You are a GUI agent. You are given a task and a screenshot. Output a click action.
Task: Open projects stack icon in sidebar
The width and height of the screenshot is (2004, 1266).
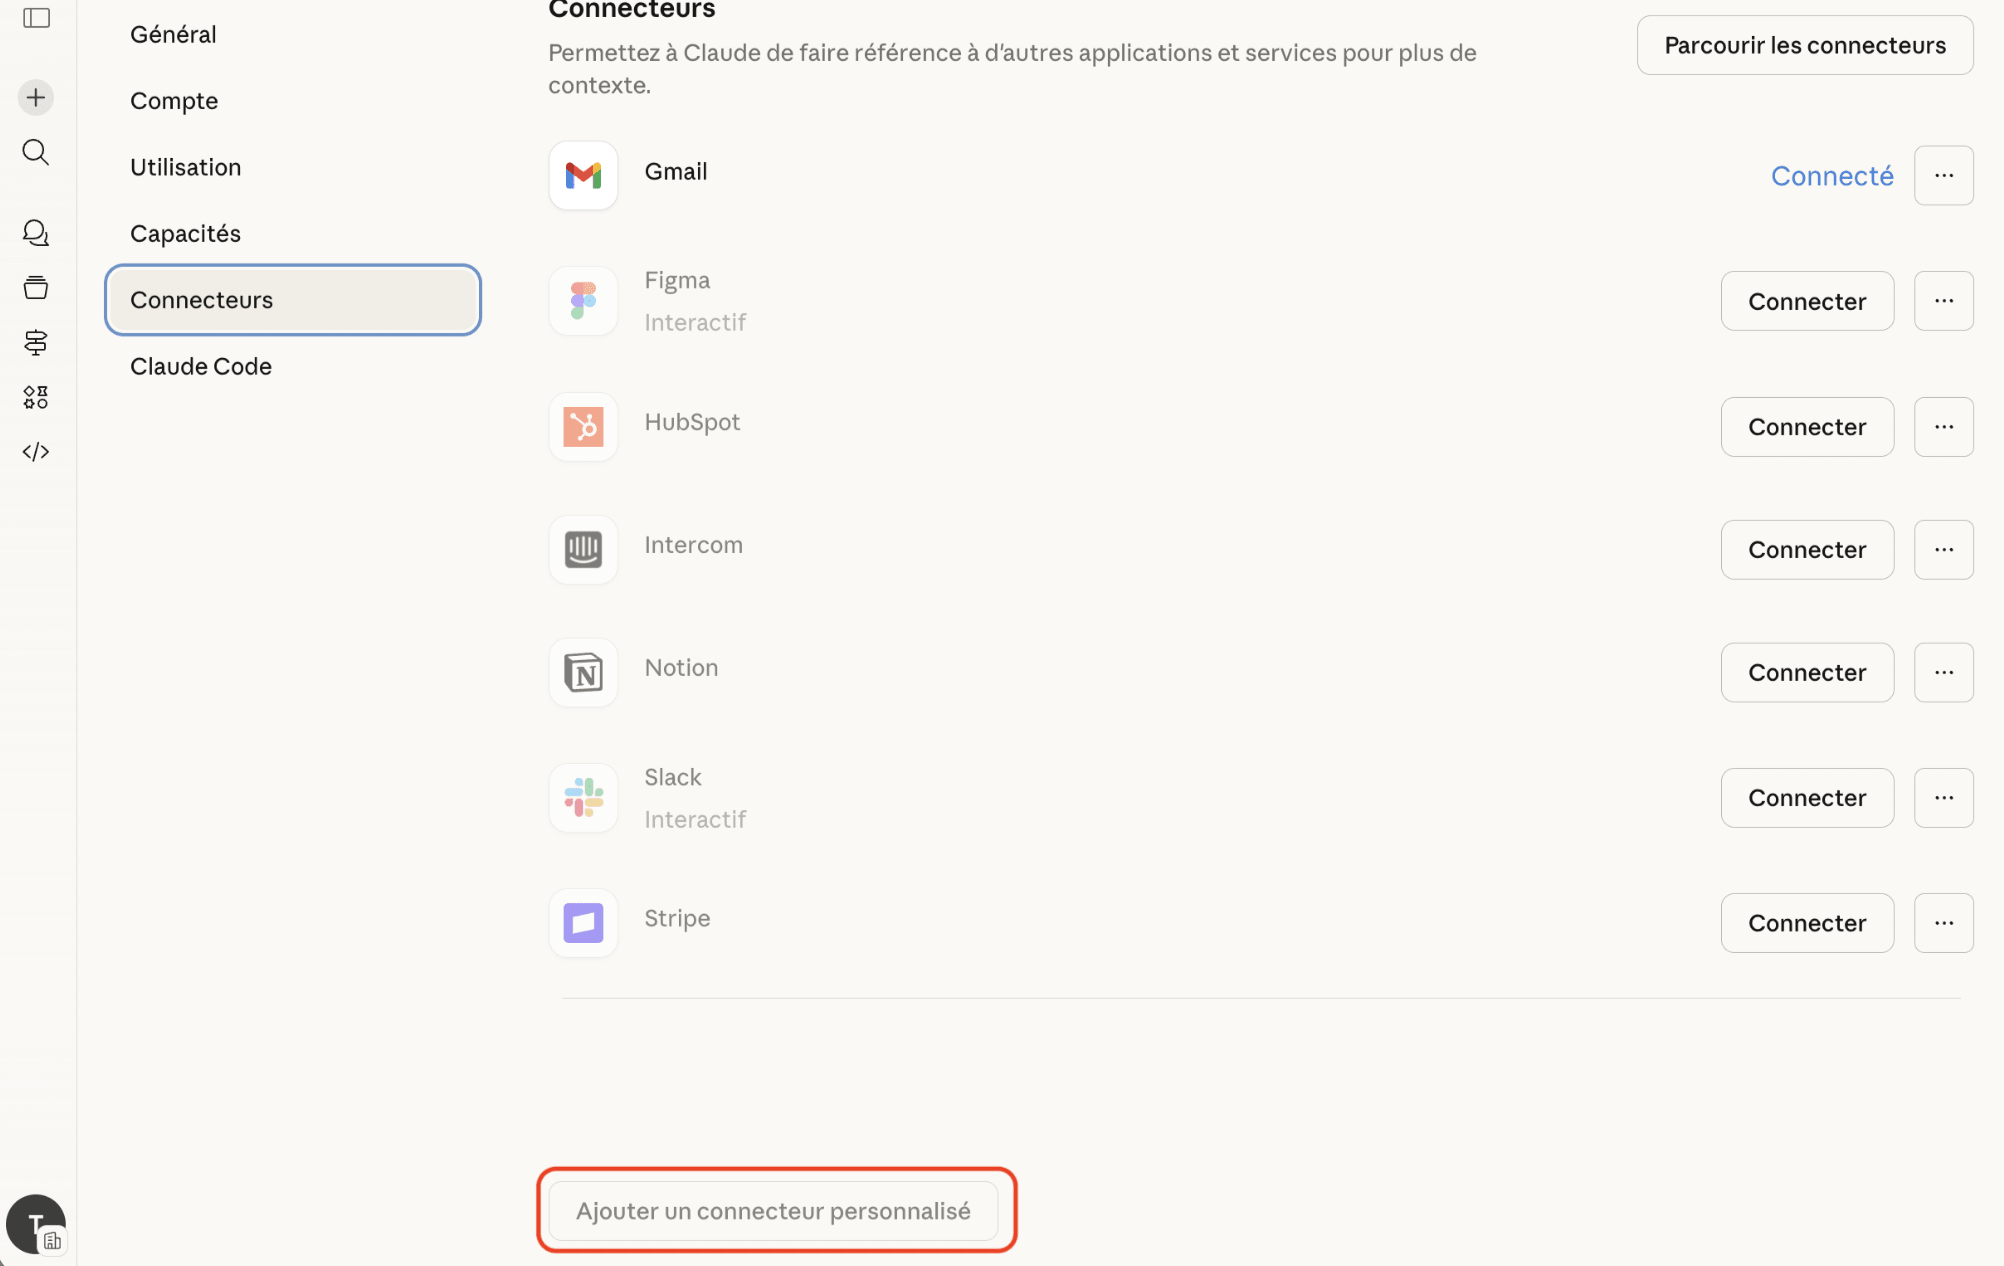tap(36, 288)
